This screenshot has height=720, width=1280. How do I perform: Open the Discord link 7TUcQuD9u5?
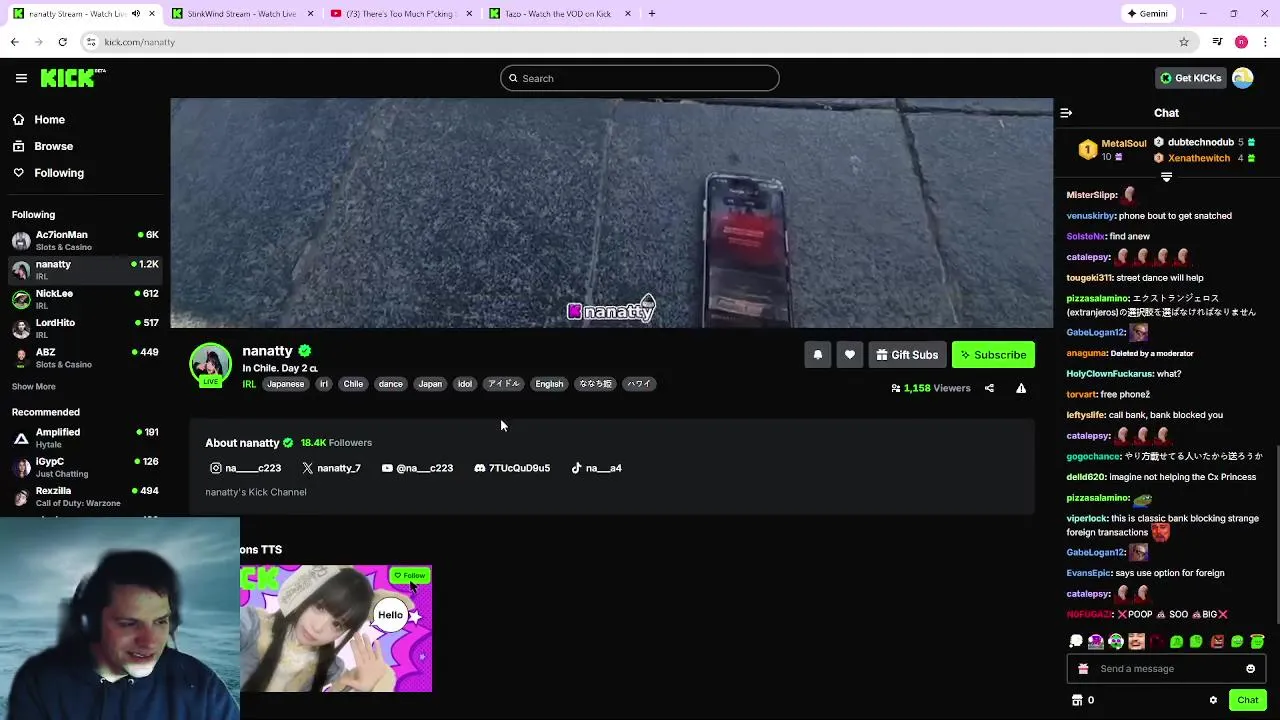tap(512, 468)
